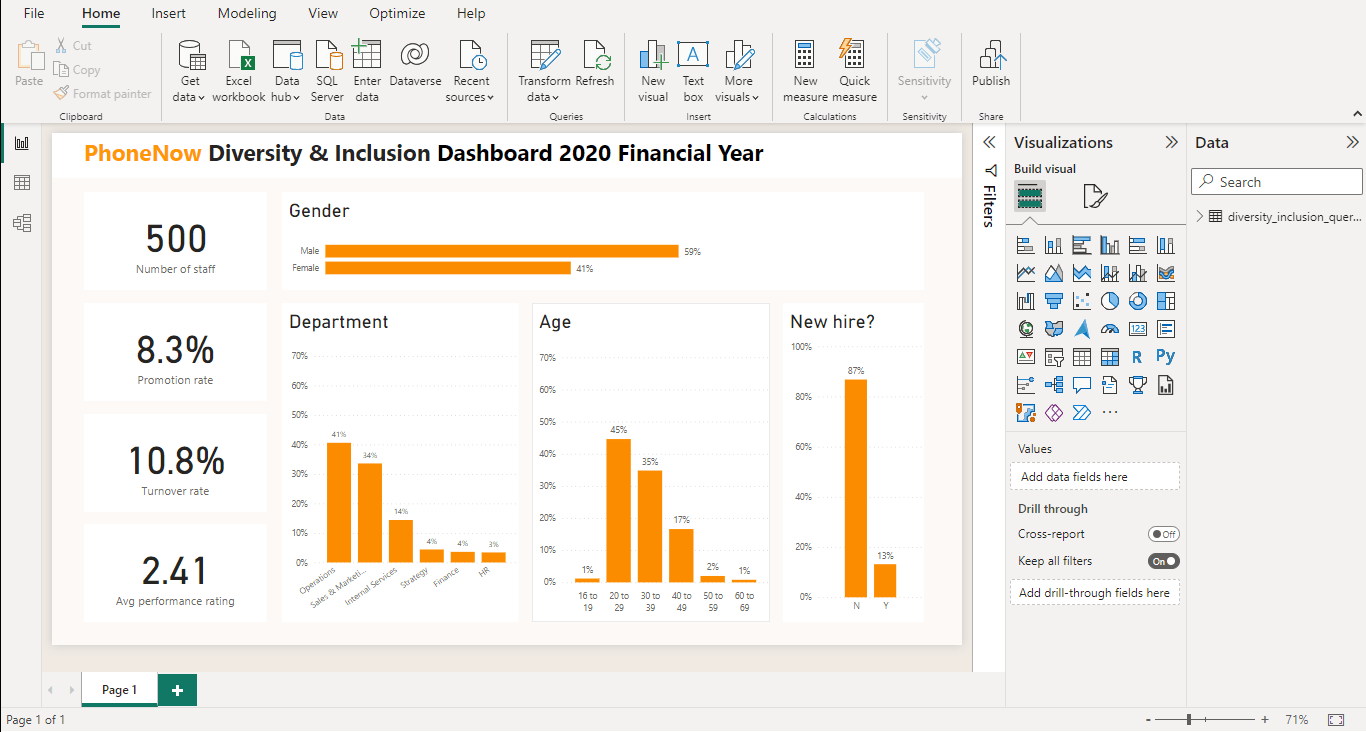1366x732 pixels.
Task: Open the Modeling ribbon tab
Action: [x=247, y=13]
